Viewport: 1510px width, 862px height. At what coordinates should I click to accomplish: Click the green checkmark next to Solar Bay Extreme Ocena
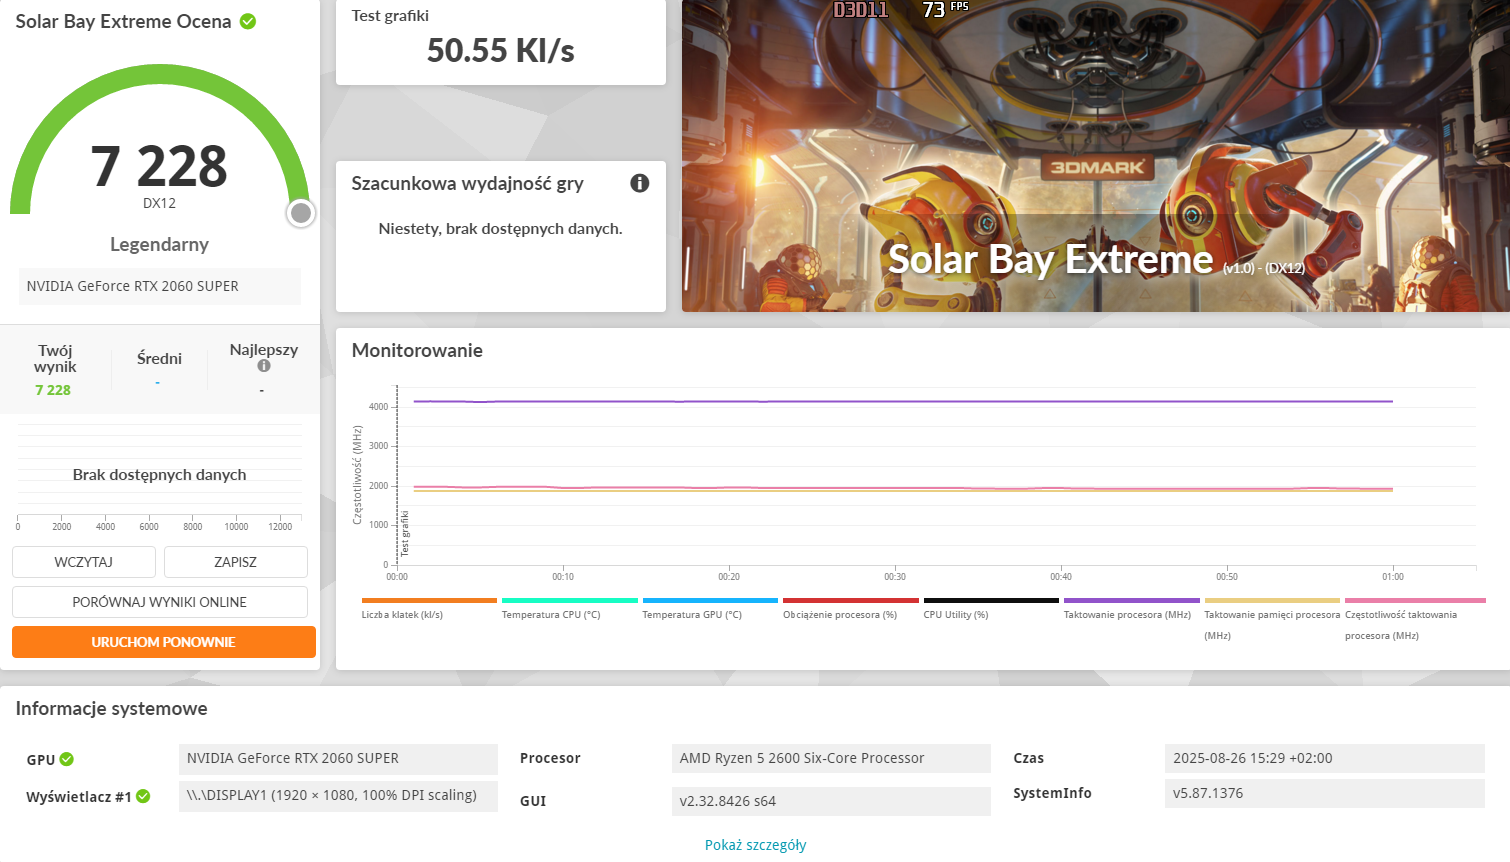point(248,21)
